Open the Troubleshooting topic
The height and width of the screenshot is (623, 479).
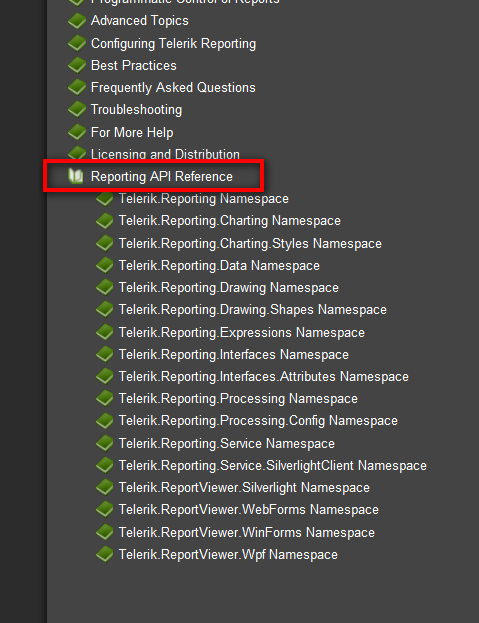(137, 110)
